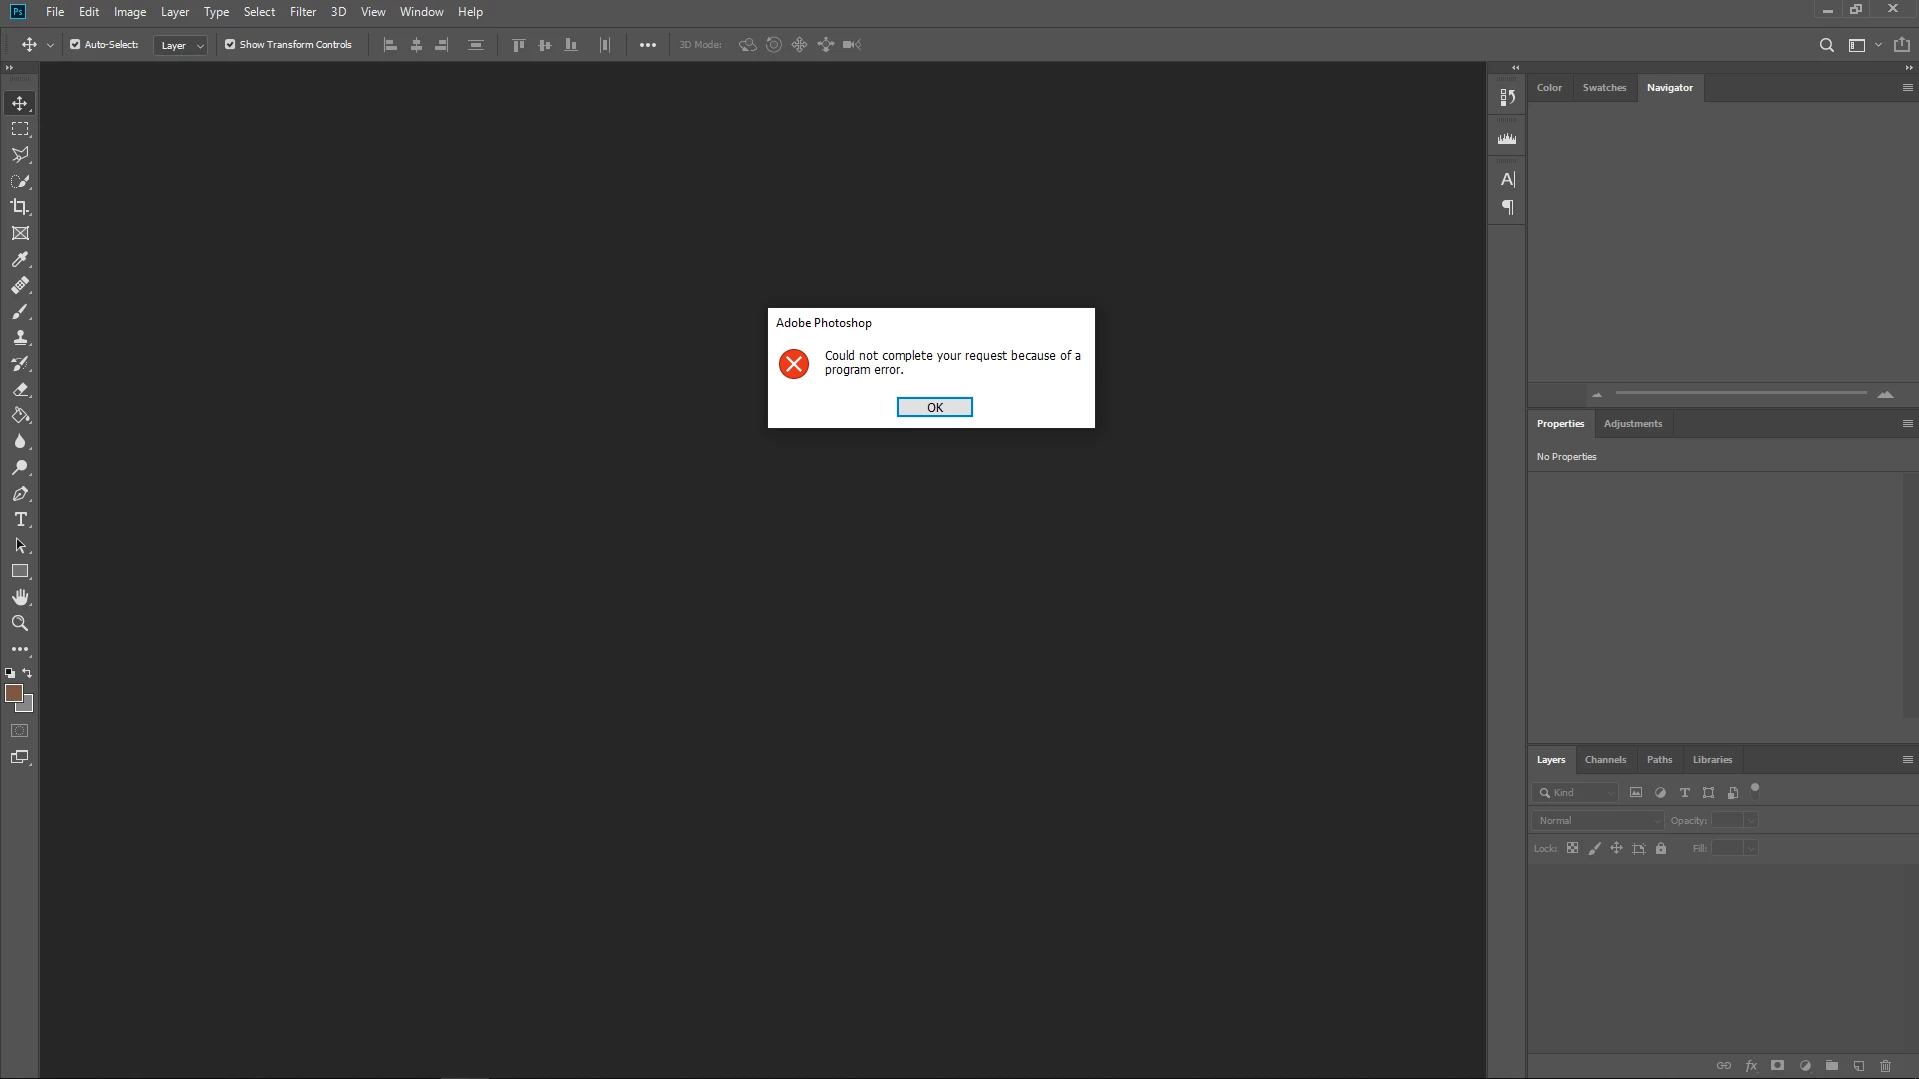1919x1079 pixels.
Task: Select the Hand tool
Action: pyautogui.click(x=20, y=597)
